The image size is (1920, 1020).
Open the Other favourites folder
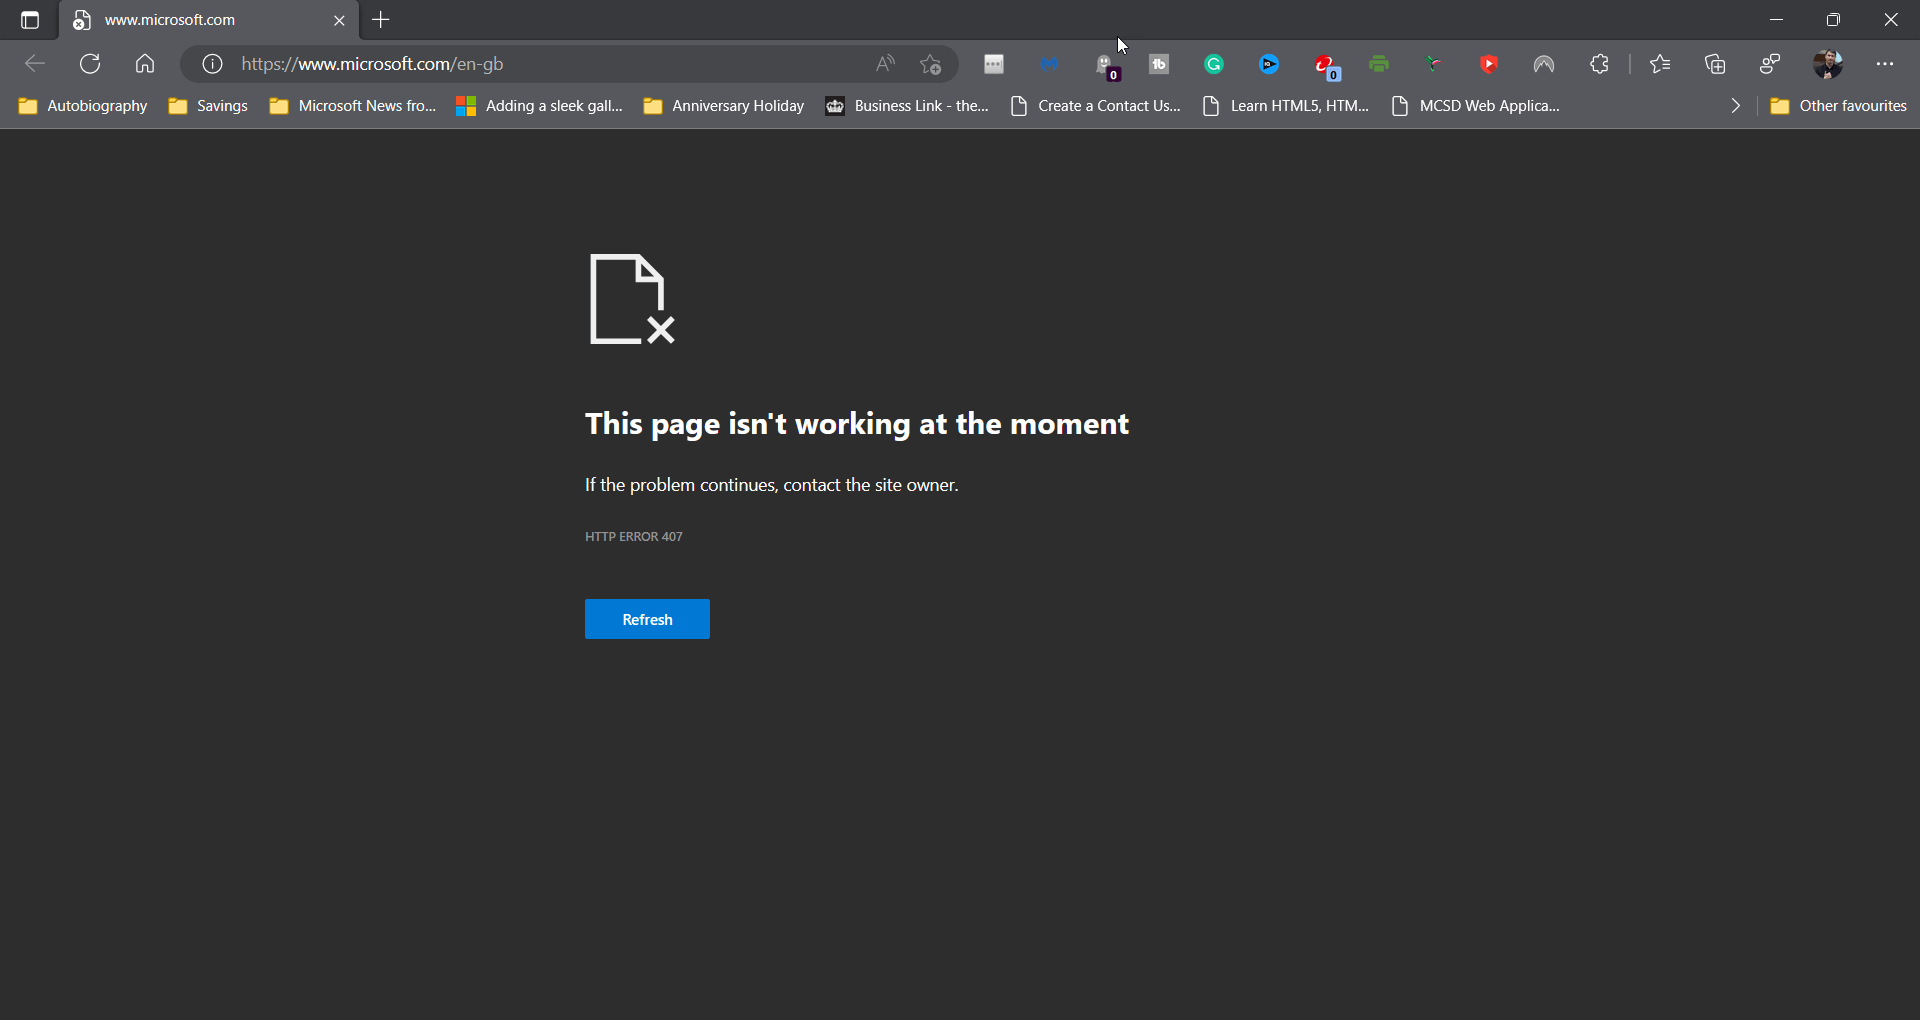1838,106
